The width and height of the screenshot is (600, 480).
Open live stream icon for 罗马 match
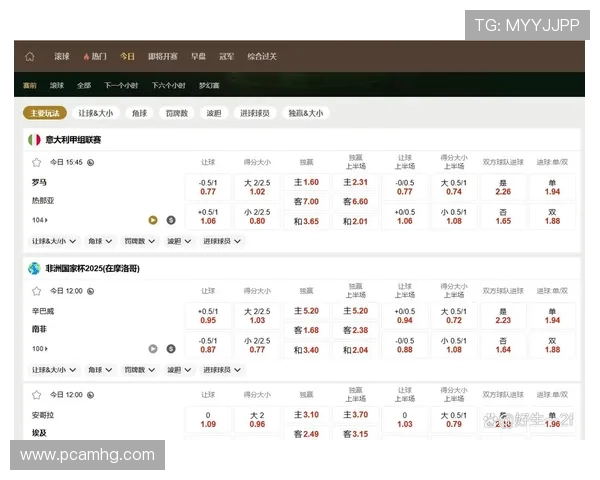(x=153, y=220)
